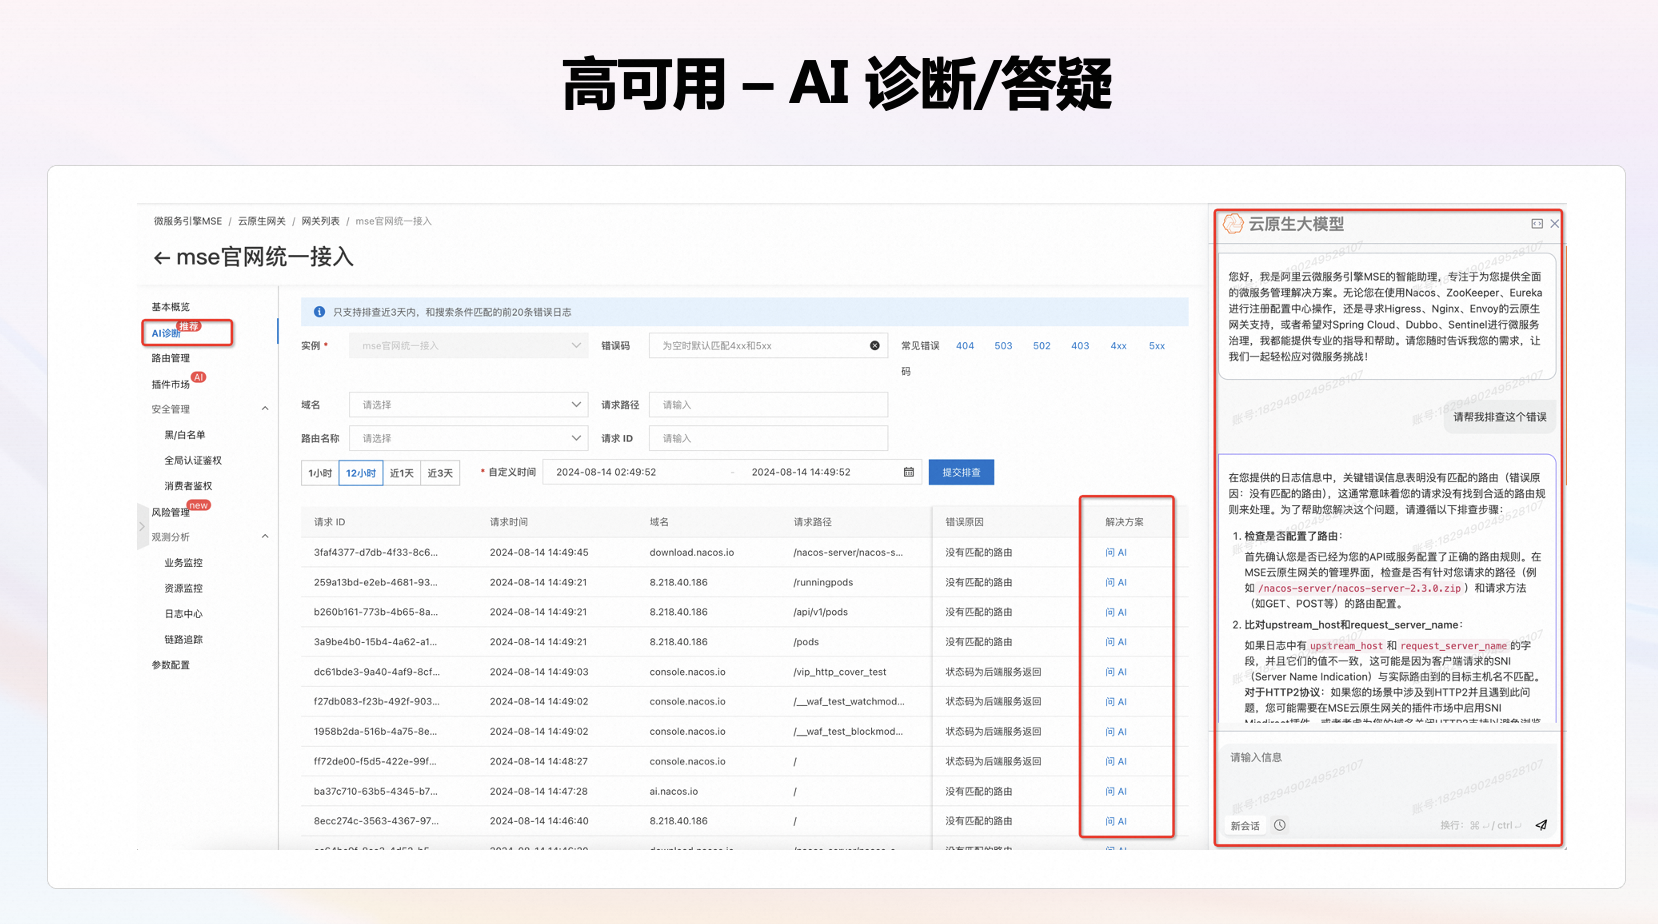
Task: Click the 404 common error code link
Action: (x=965, y=346)
